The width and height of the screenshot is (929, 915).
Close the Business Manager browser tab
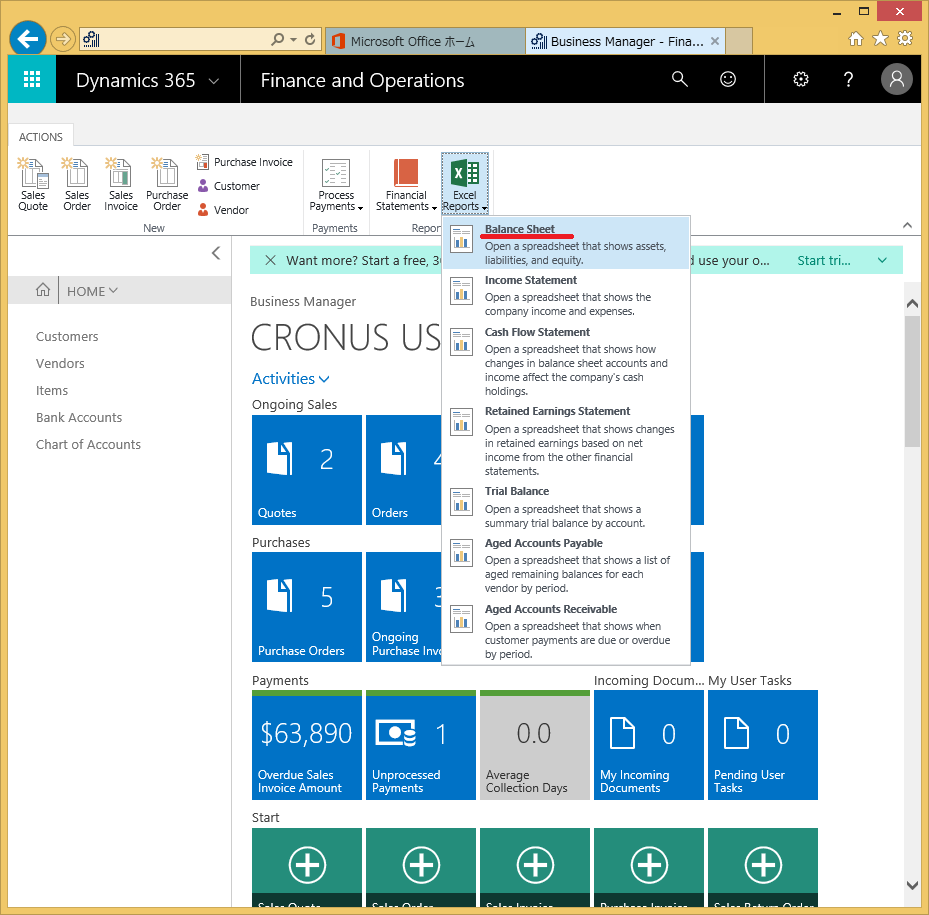715,41
